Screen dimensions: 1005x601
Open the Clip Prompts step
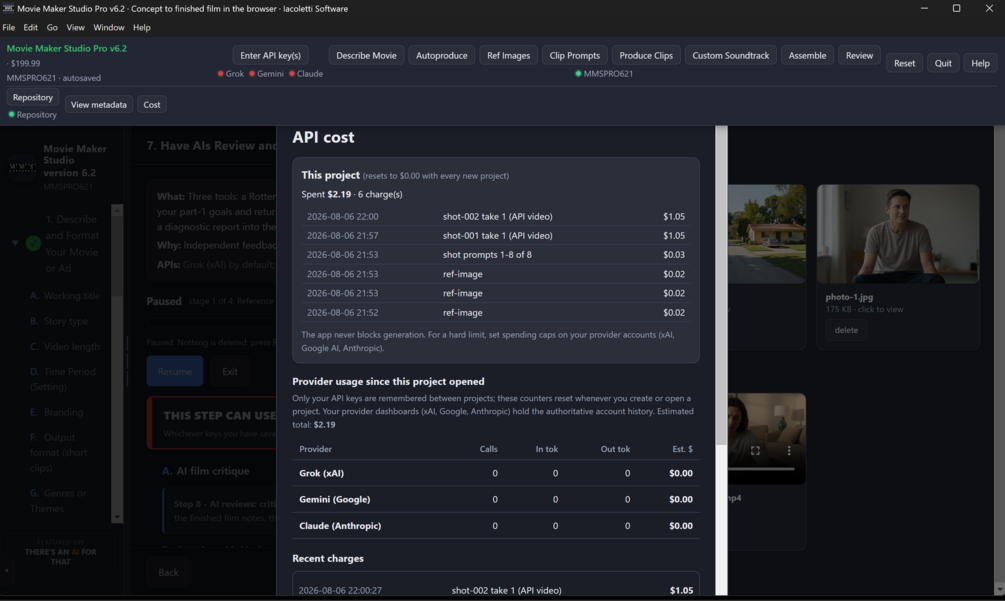(575, 55)
